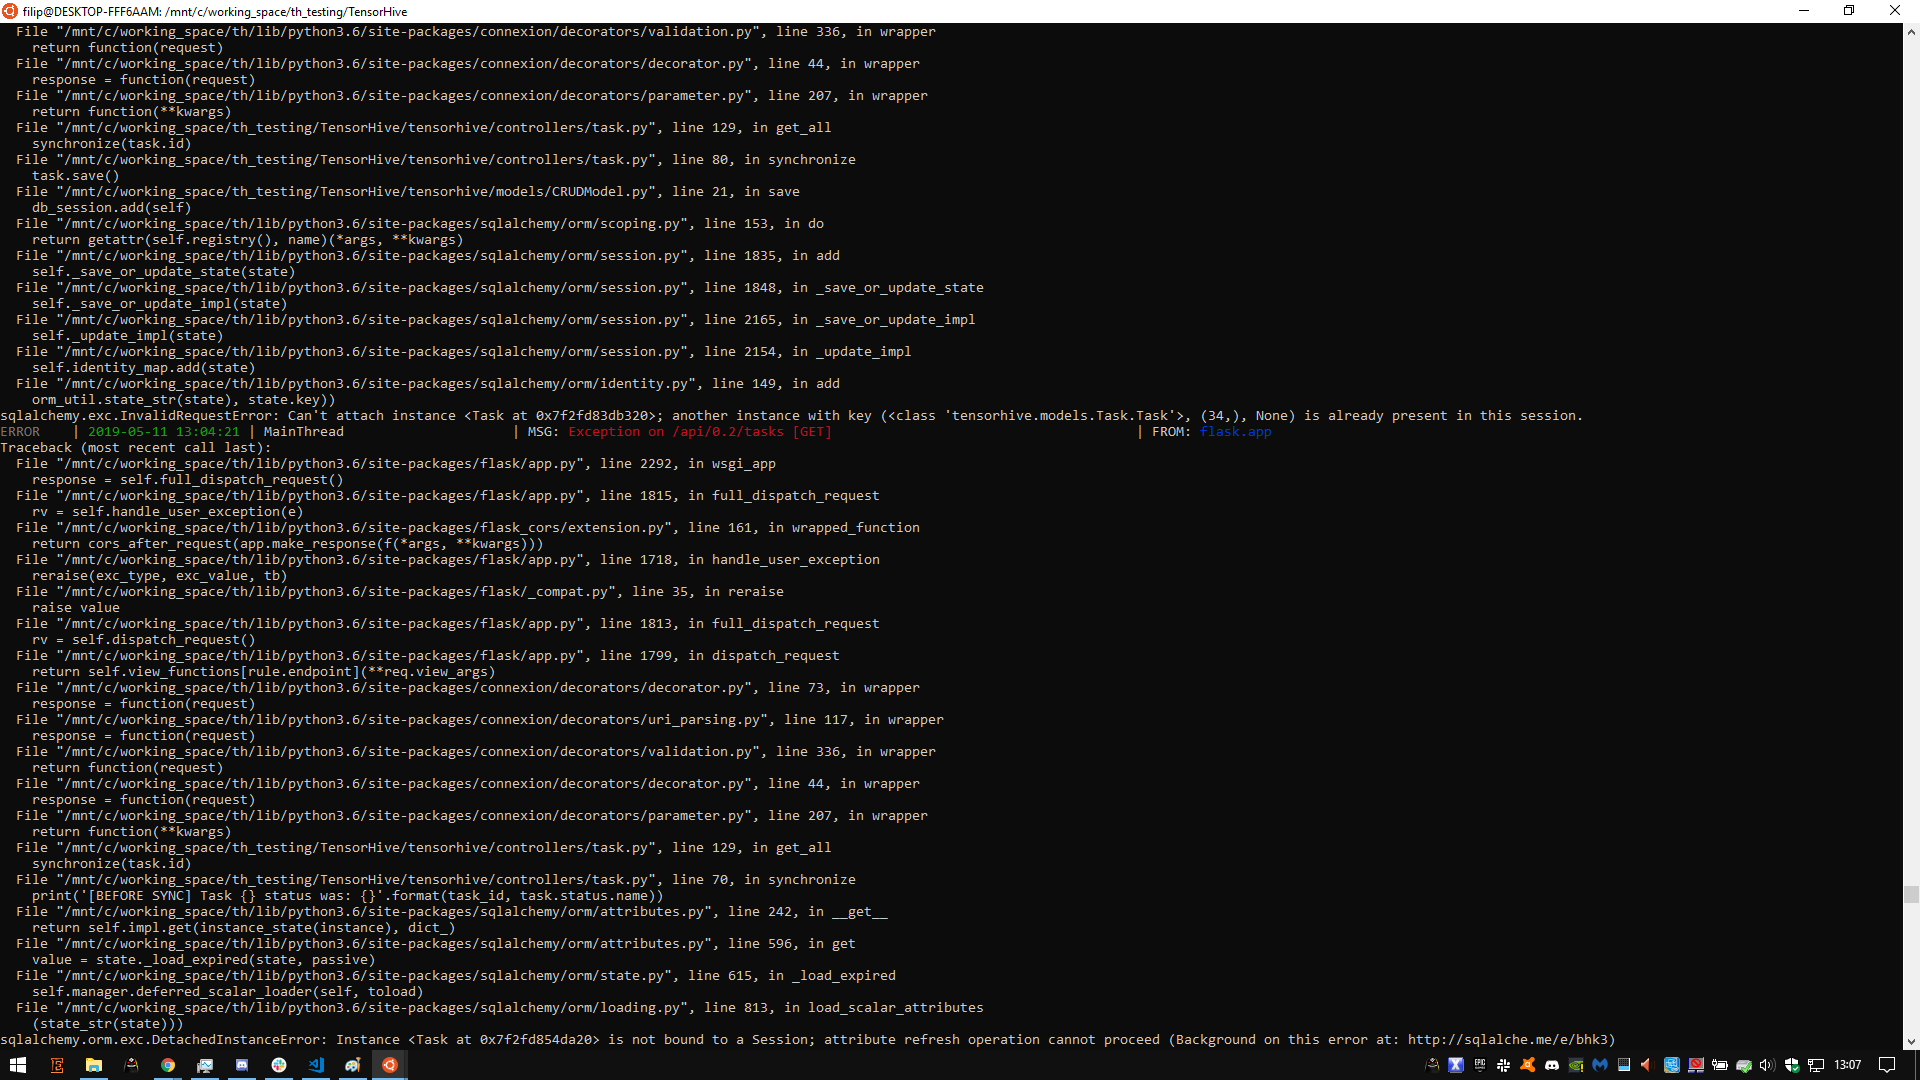The image size is (1920, 1080).
Task: Select the active Ubuntu terminal taskbar button
Action: tap(390, 1065)
